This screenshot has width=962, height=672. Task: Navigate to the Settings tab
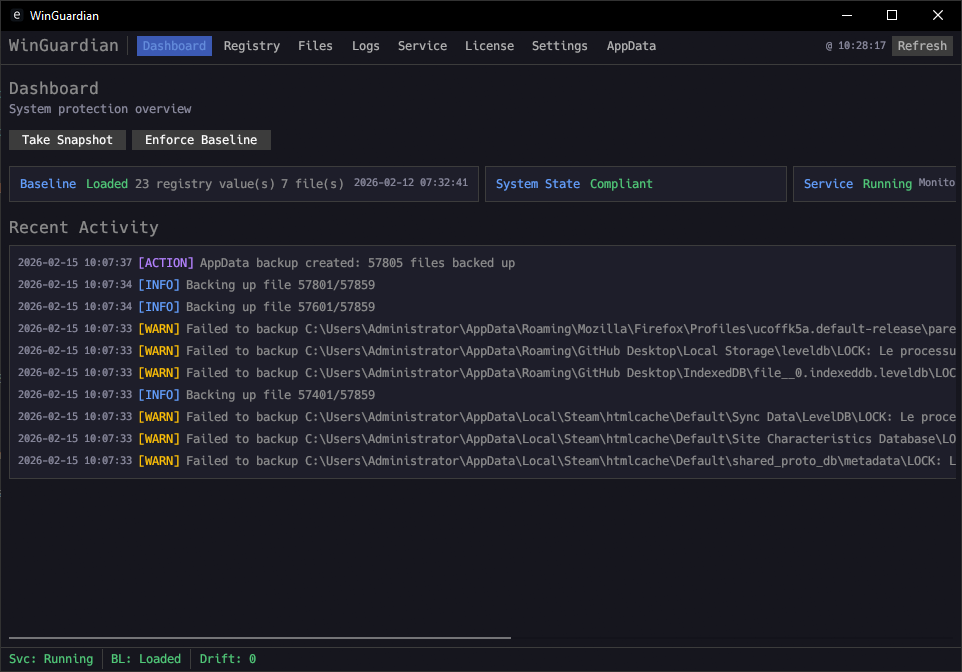point(559,46)
